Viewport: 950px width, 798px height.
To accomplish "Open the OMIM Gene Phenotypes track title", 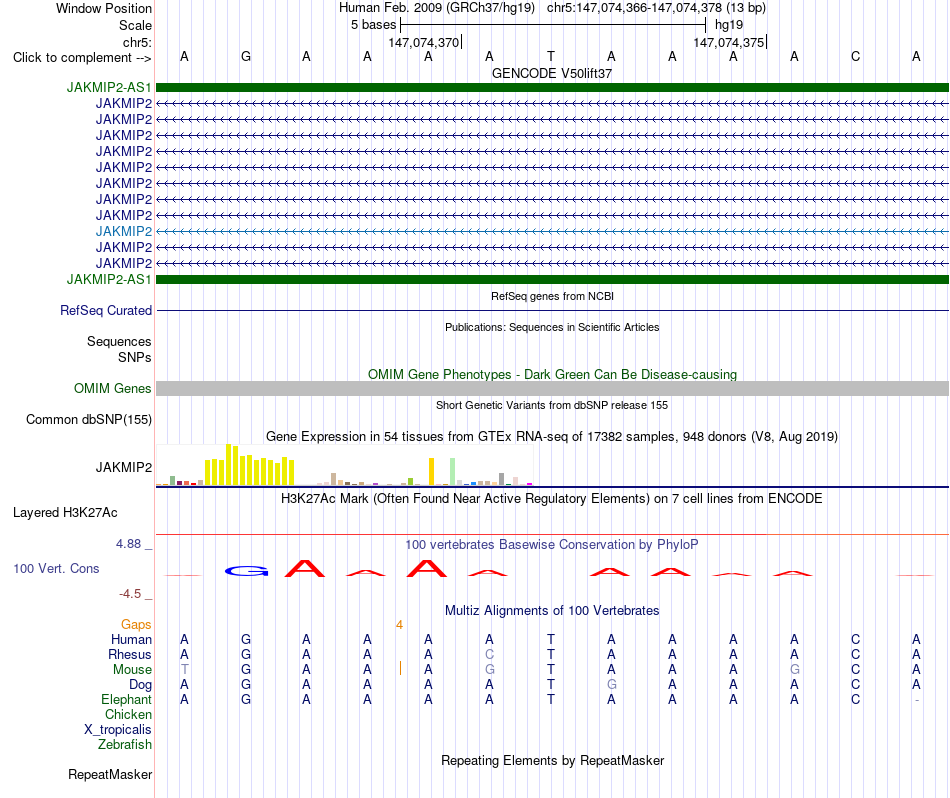I will [552, 374].
